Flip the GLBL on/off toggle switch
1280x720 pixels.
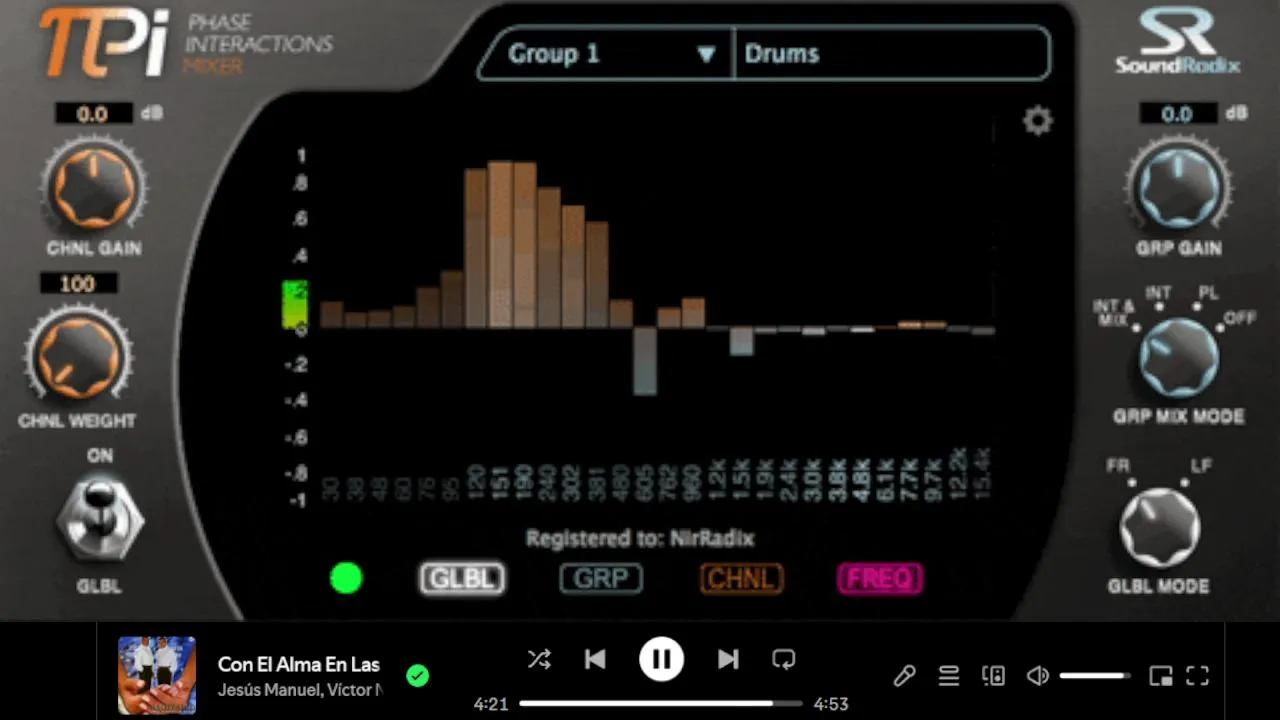pos(99,519)
